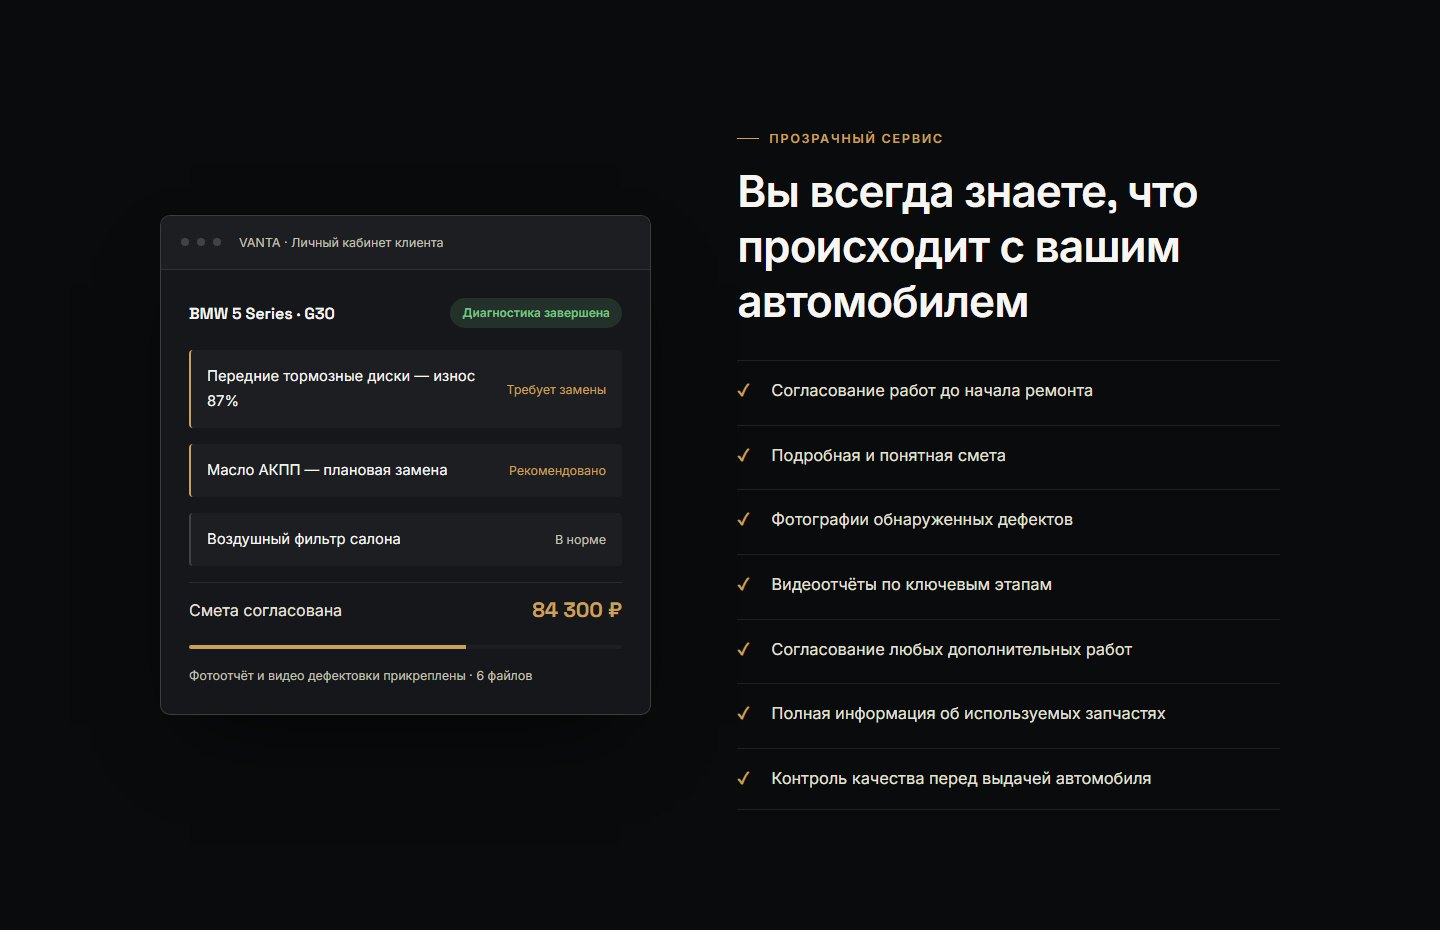1440x930 pixels.
Task: Select the Воздушный фильтр салона row
Action: tap(405, 539)
